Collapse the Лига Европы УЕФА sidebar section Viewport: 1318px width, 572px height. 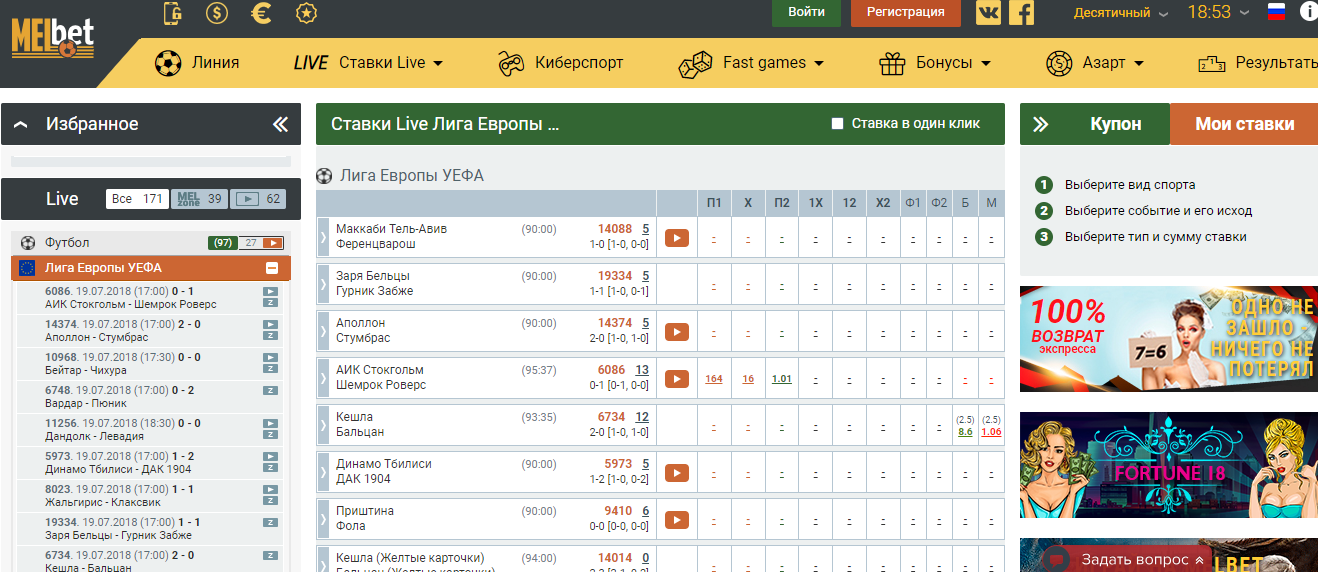point(271,268)
